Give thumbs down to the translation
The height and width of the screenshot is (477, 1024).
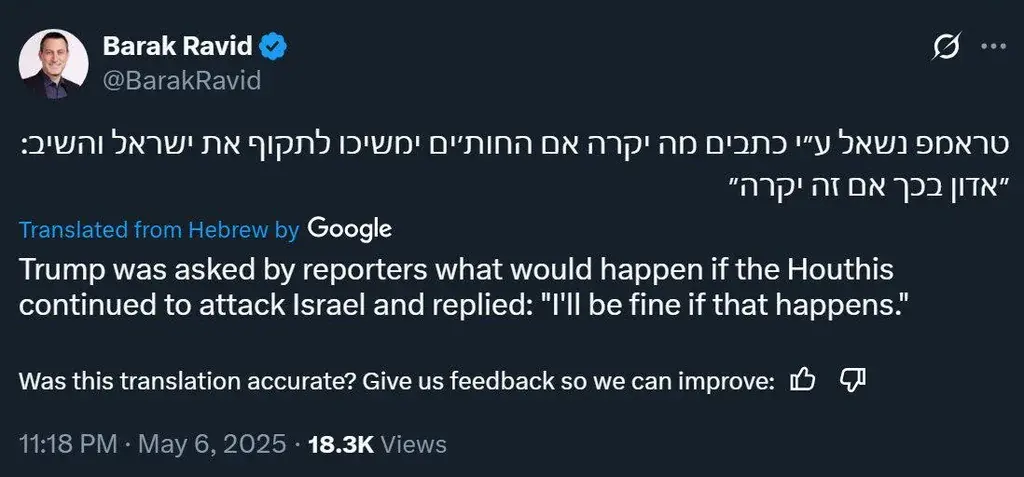click(x=852, y=380)
